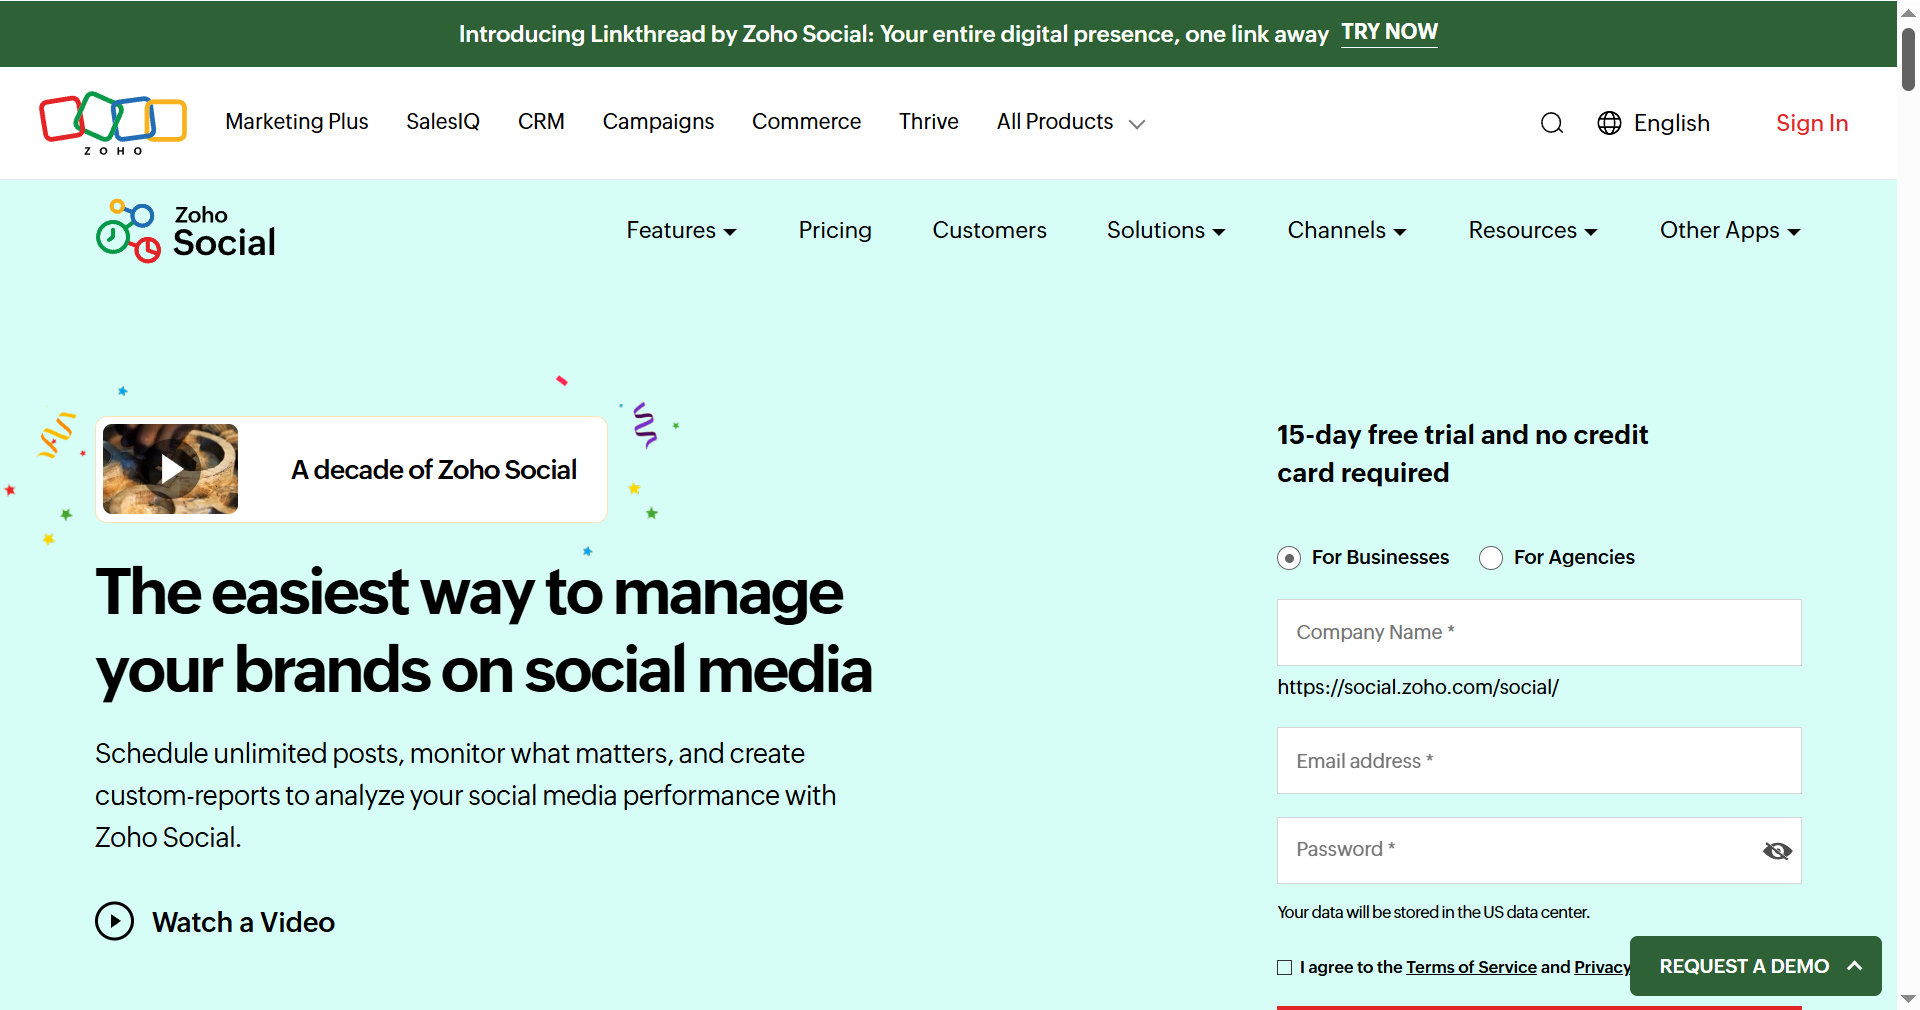The image size is (1920, 1010).
Task: Open the Thrive product link
Action: point(929,122)
